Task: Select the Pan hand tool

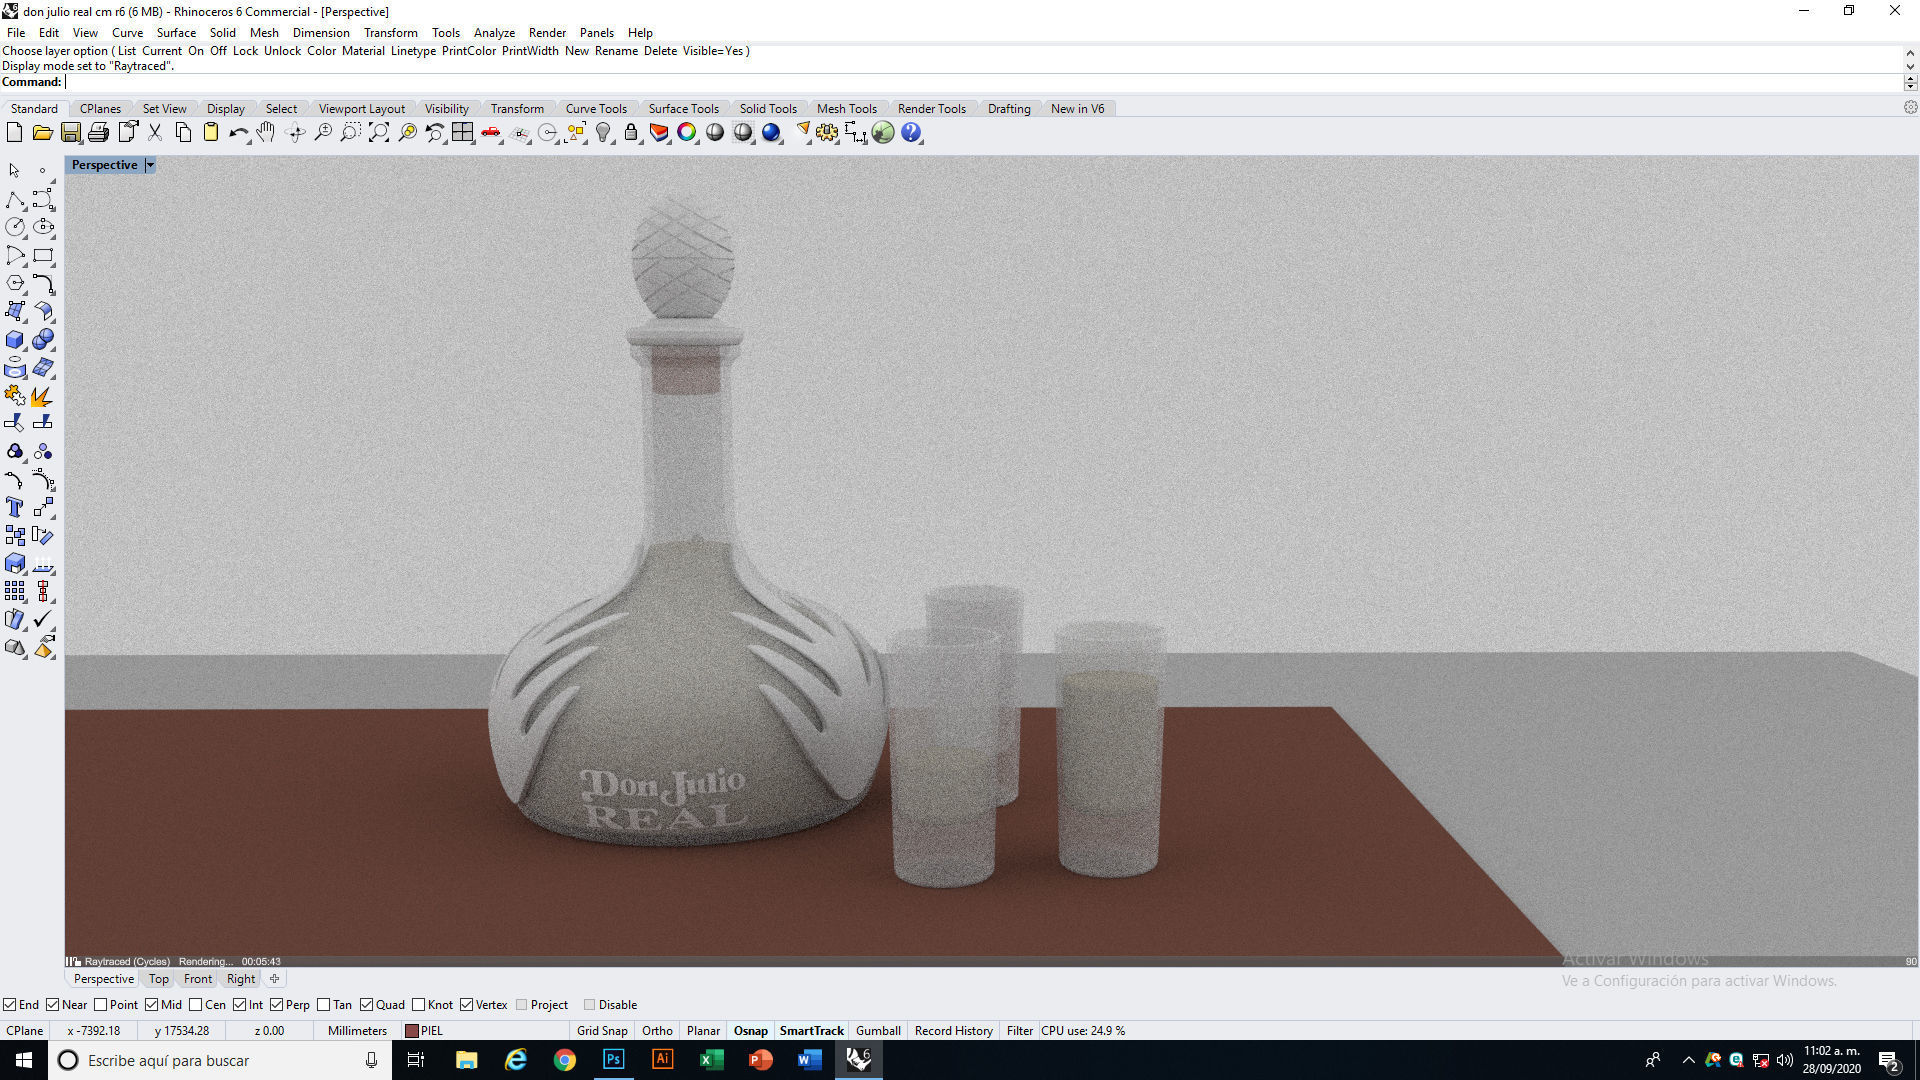Action: coord(266,133)
